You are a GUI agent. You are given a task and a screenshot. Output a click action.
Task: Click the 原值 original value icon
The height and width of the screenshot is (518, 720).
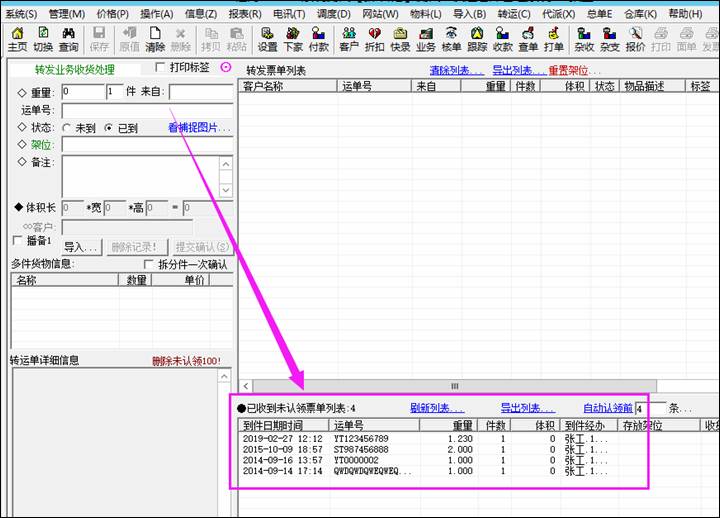[x=129, y=39]
